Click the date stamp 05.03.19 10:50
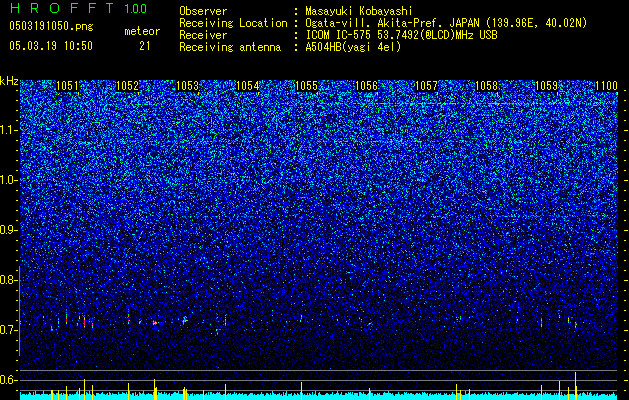629x400 pixels. [x=51, y=46]
